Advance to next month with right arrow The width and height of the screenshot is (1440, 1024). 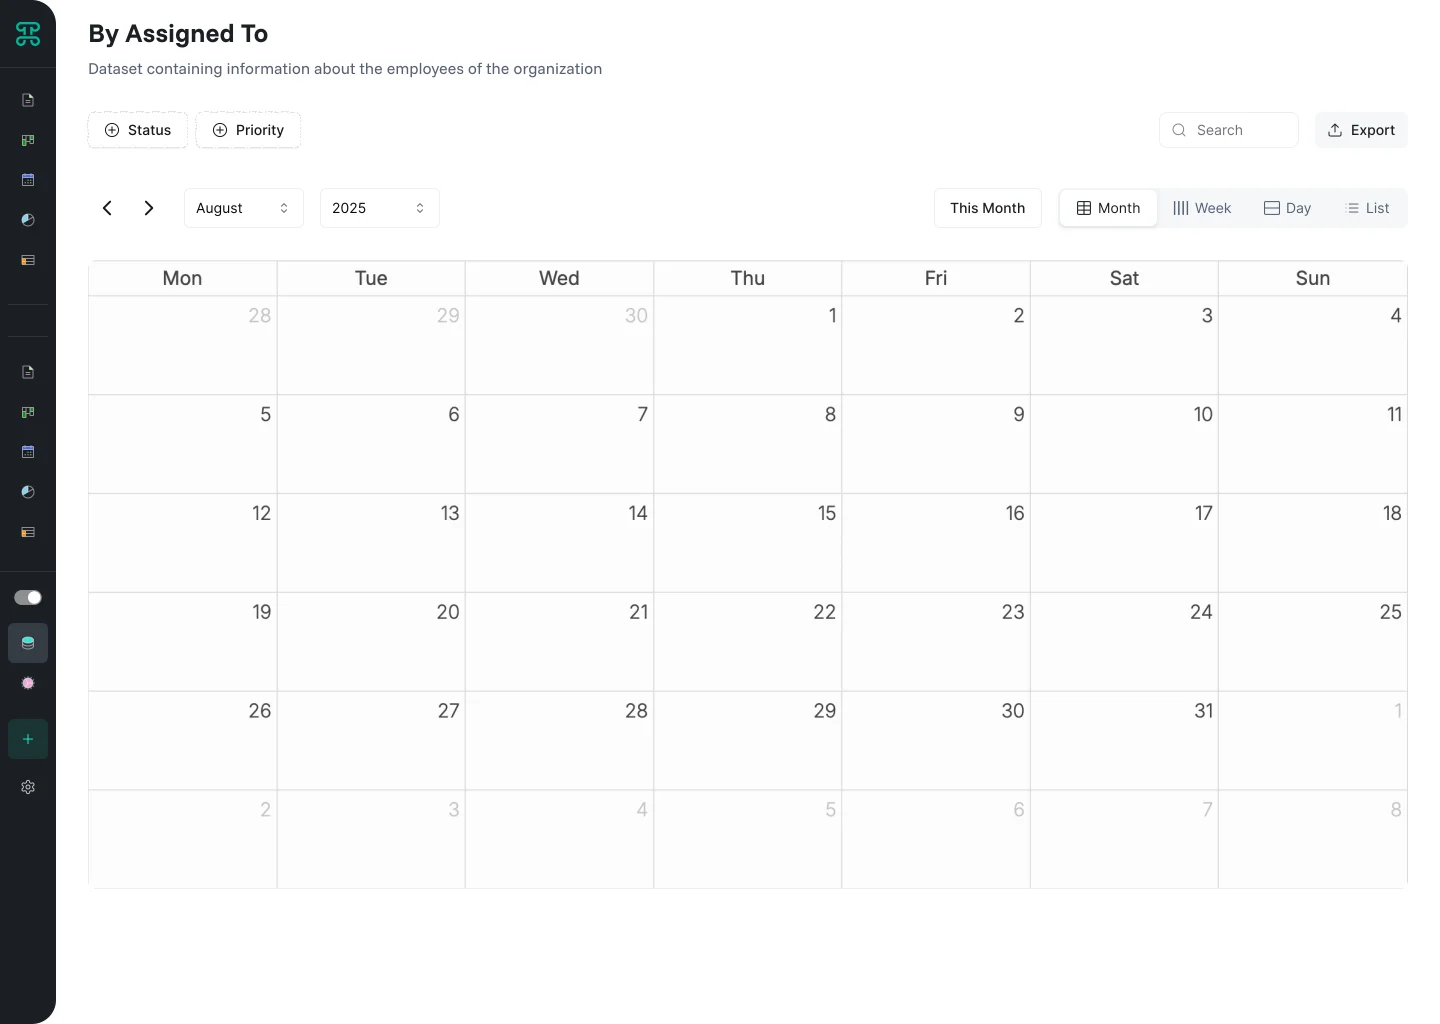pos(149,208)
